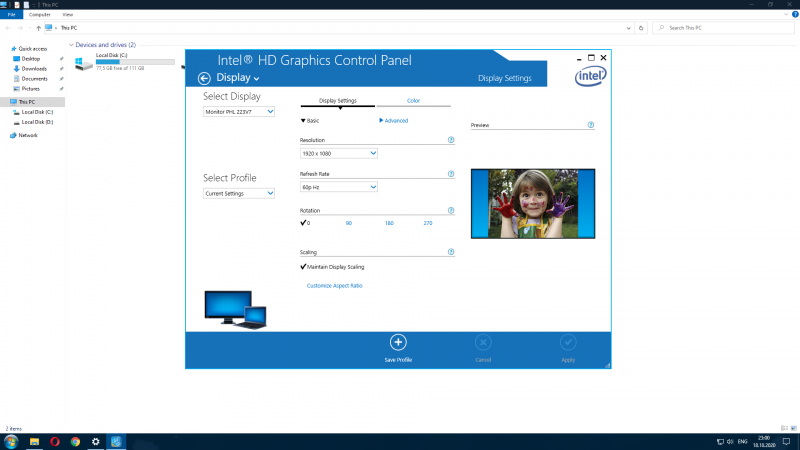Open the View ribbon tab
This screenshot has height=450, width=800.
(x=67, y=15)
